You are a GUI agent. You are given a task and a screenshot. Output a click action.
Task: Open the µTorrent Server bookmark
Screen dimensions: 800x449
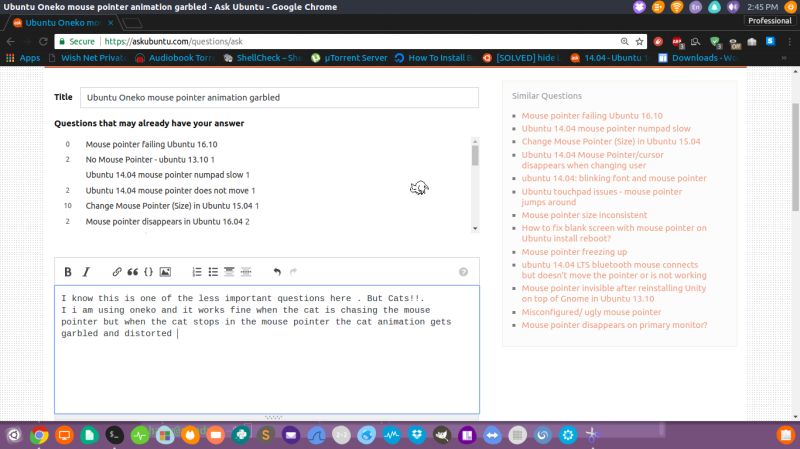click(349, 58)
